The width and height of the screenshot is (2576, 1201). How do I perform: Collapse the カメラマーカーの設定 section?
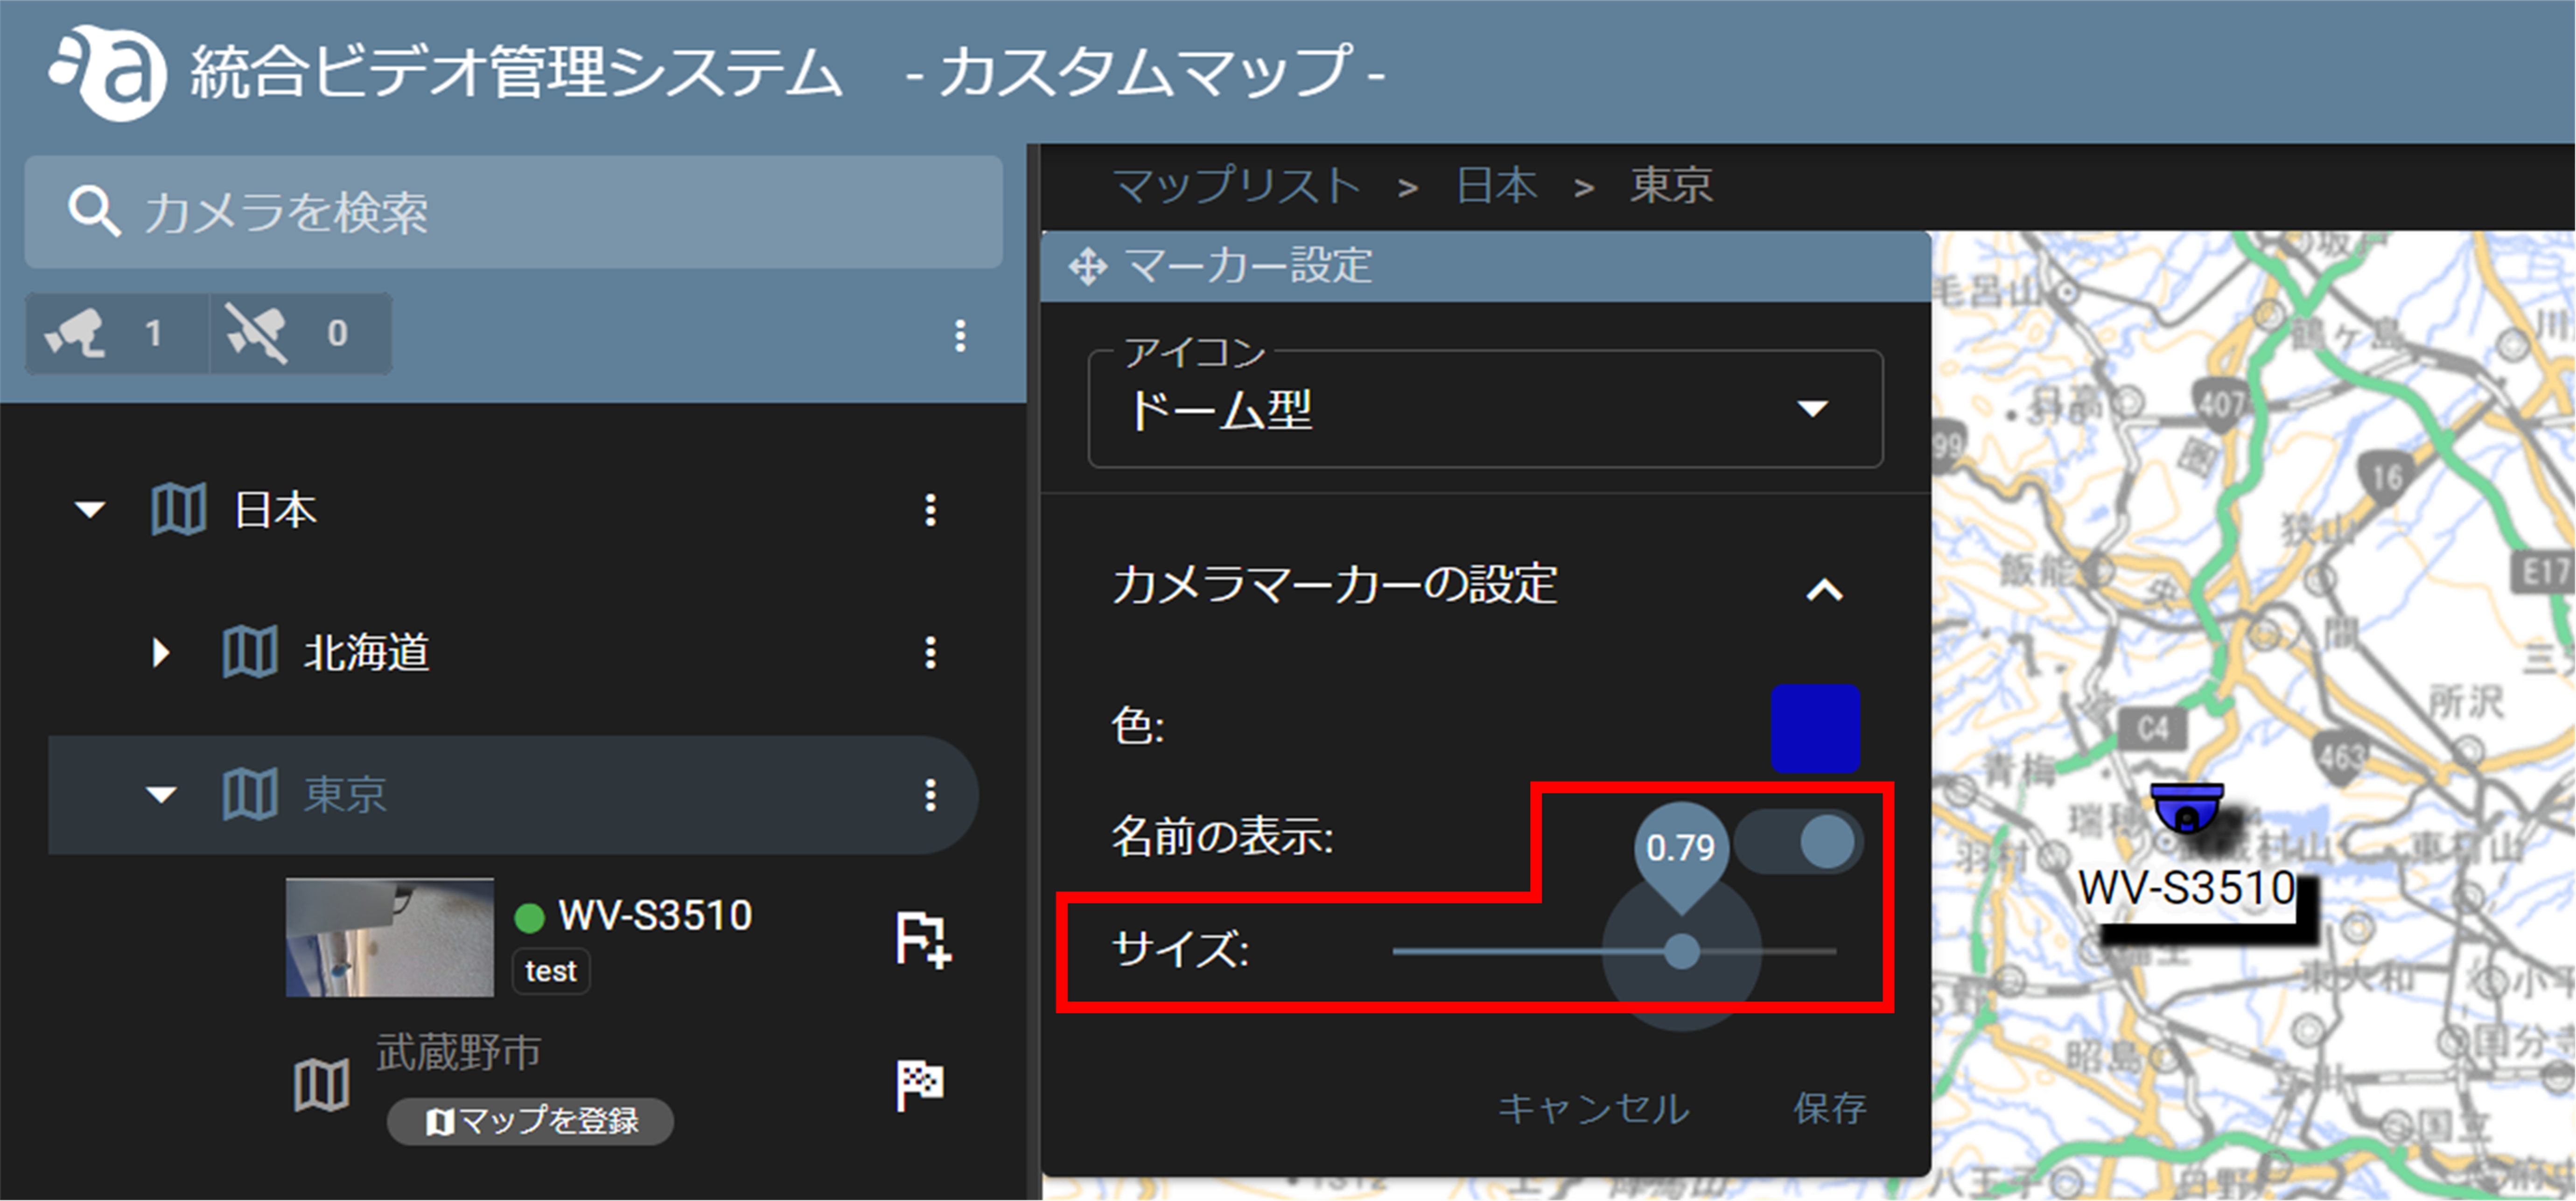tap(1824, 590)
